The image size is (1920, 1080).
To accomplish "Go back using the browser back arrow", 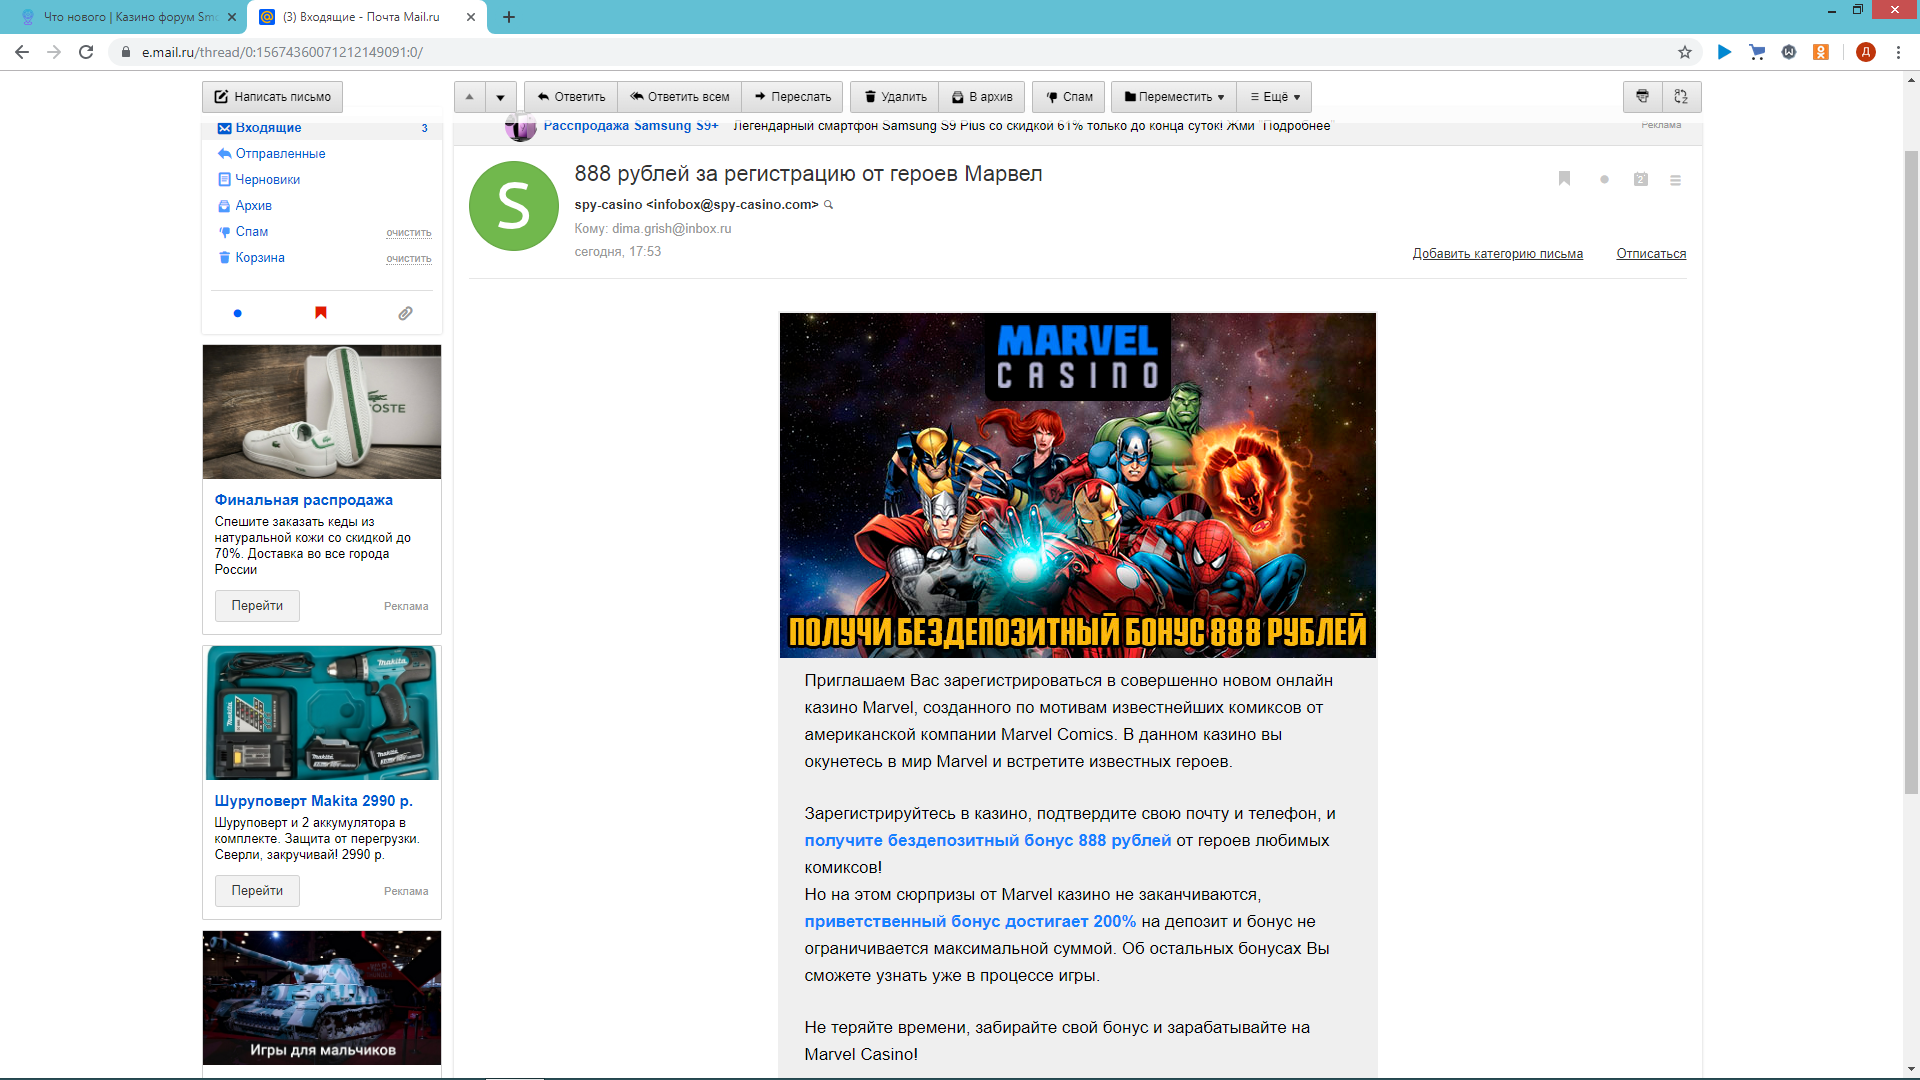I will [x=22, y=52].
